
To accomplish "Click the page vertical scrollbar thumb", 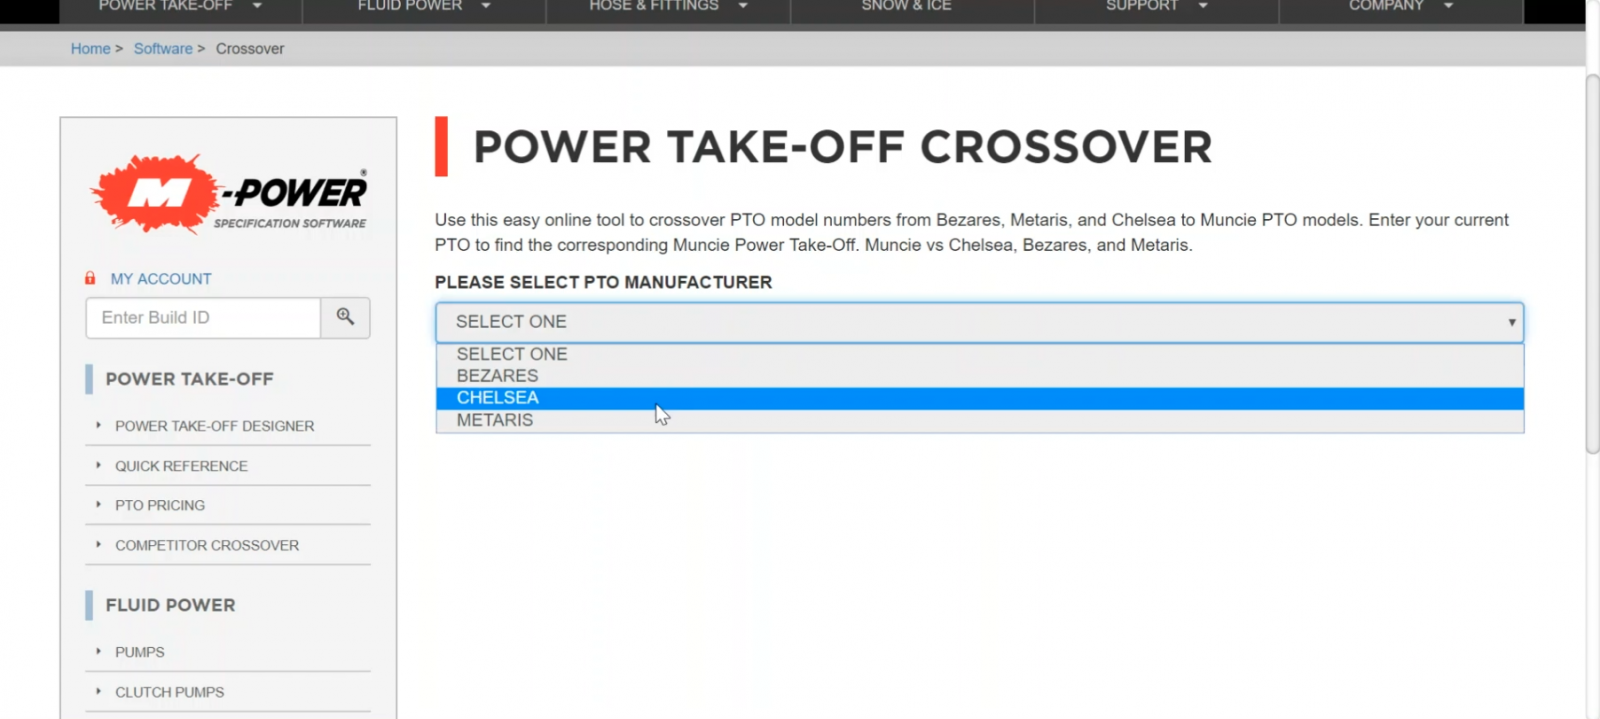I will (1592, 264).
